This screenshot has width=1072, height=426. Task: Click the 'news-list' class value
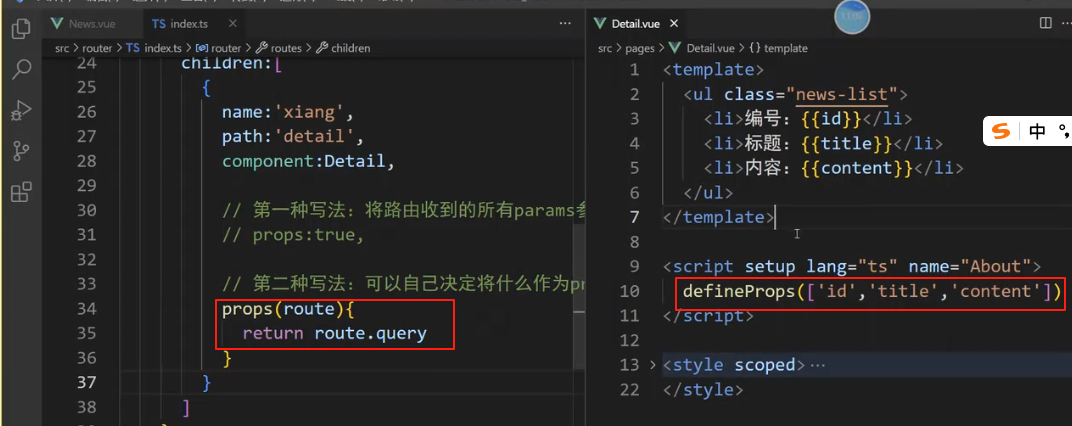point(842,94)
